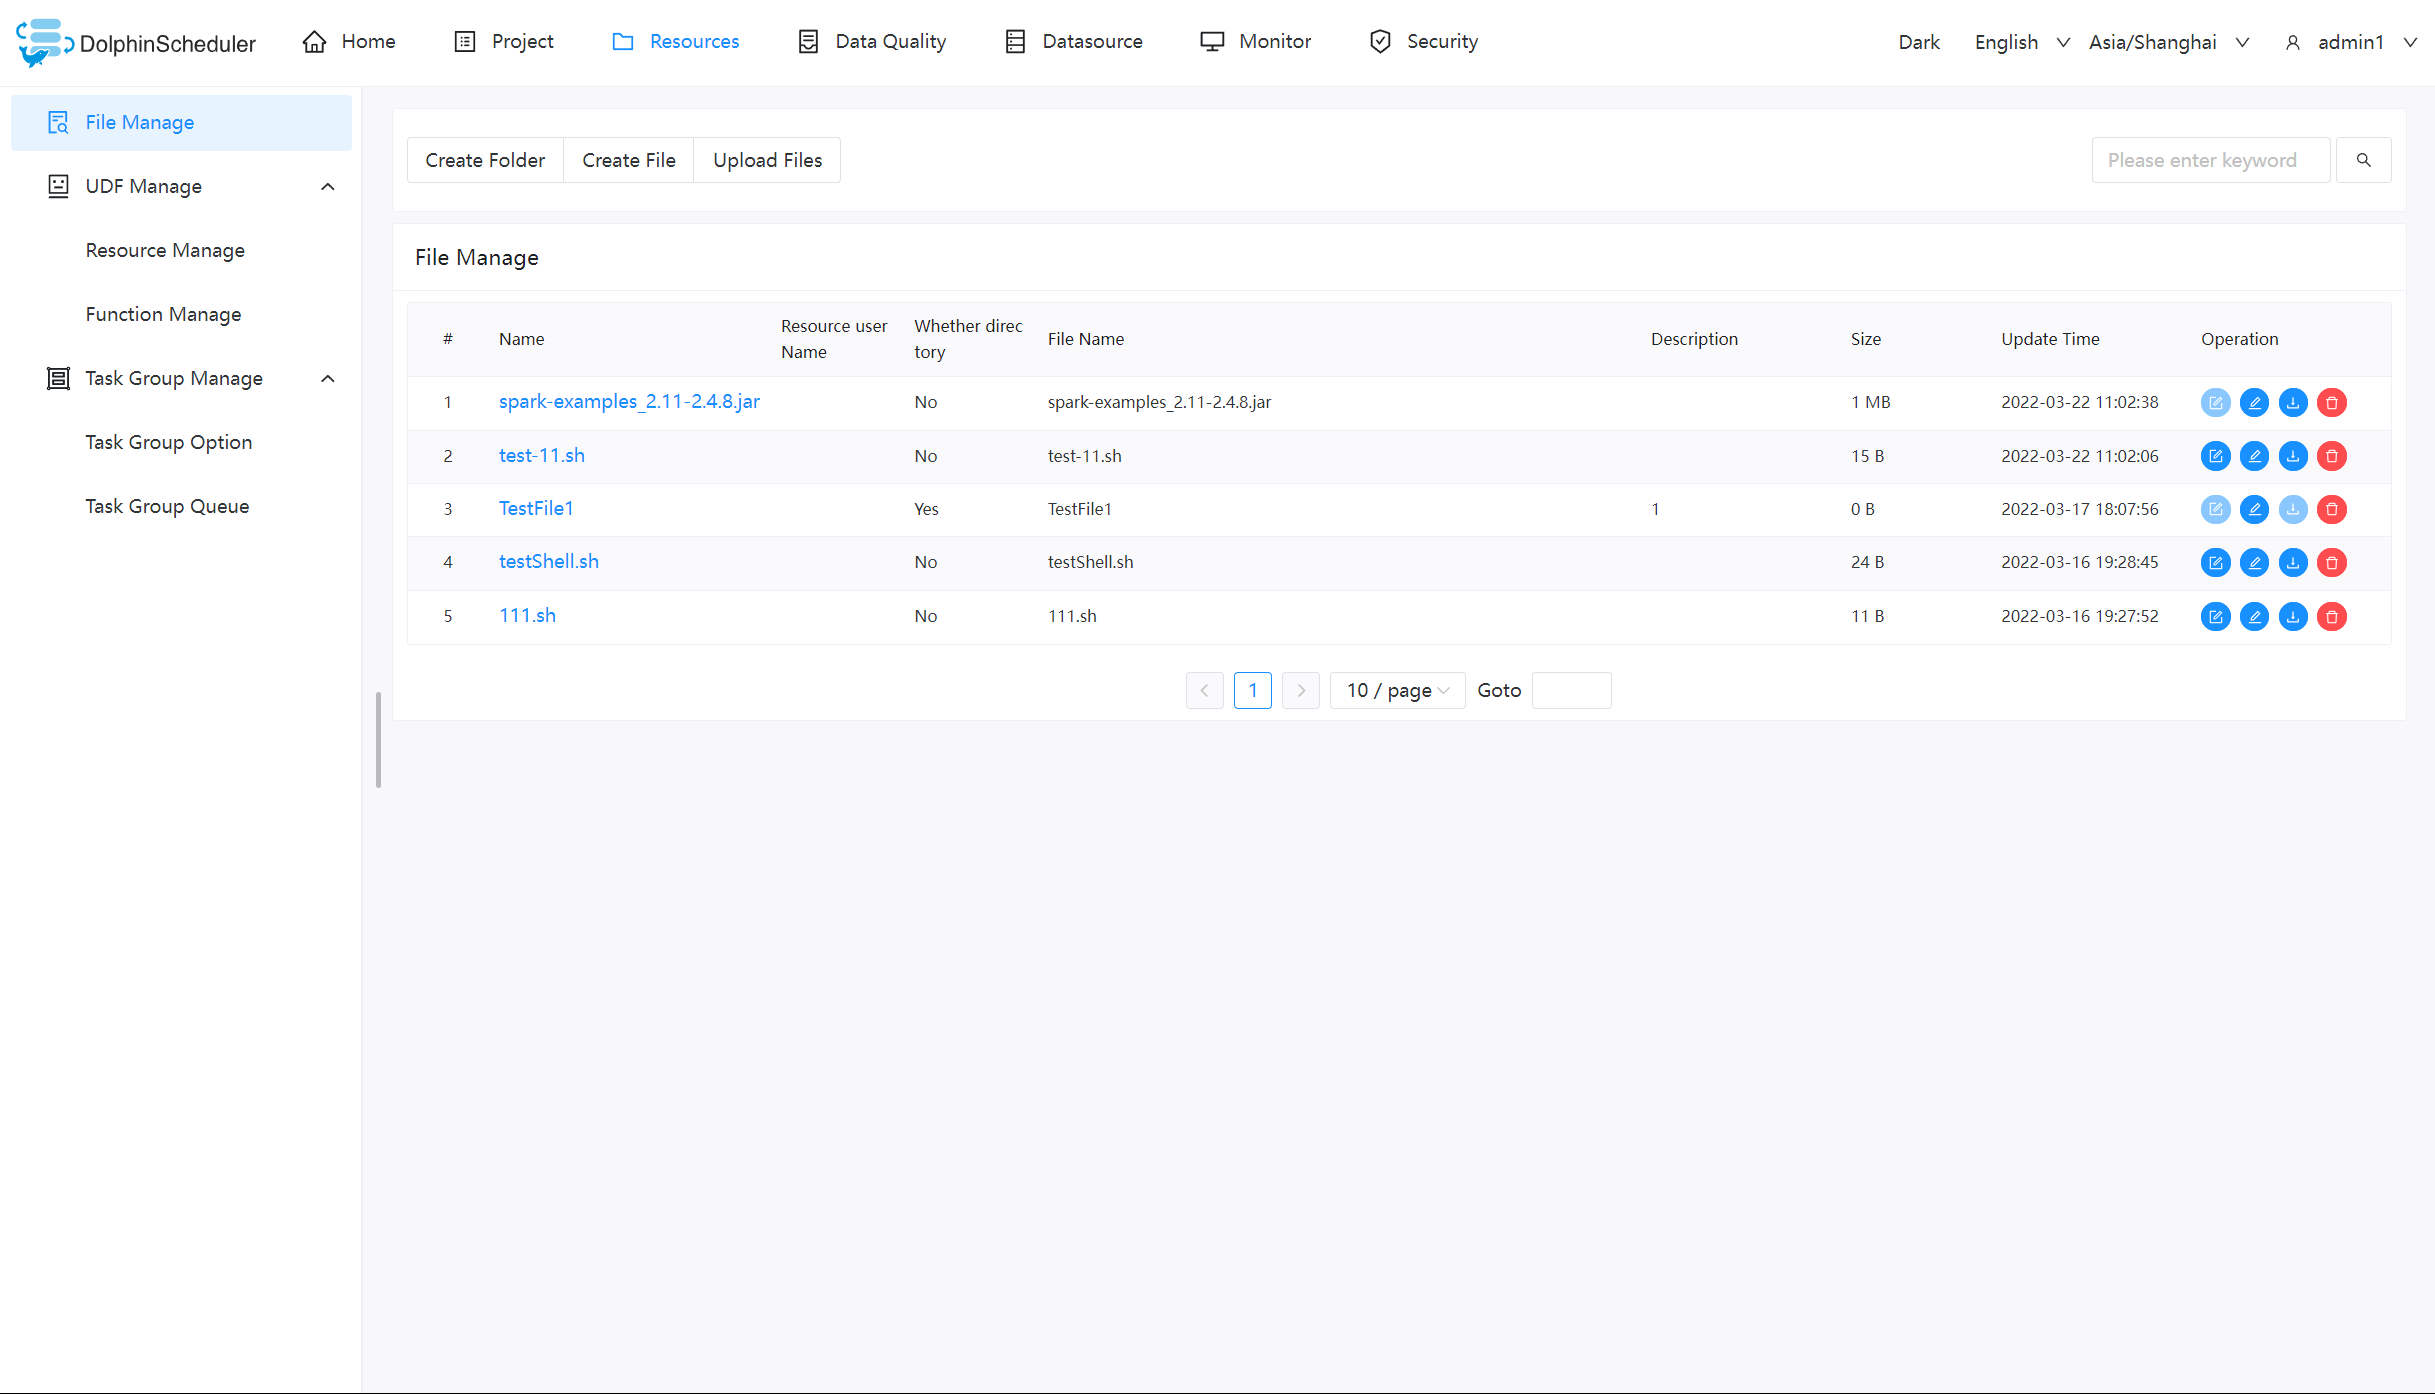
Task: Collapse the UDF Manage section
Action: click(x=327, y=186)
